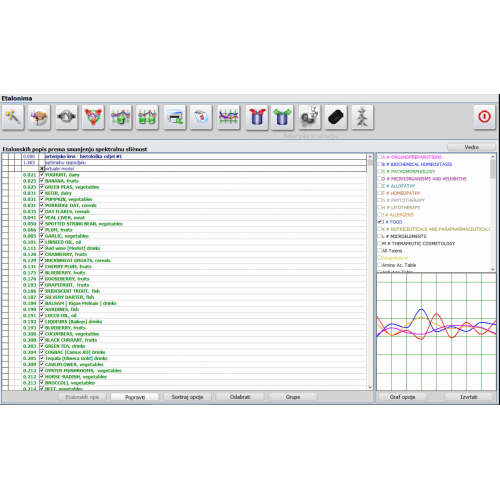Select the GRAPEFRUIT, fruits row
The image size is (500, 500).
(184, 285)
